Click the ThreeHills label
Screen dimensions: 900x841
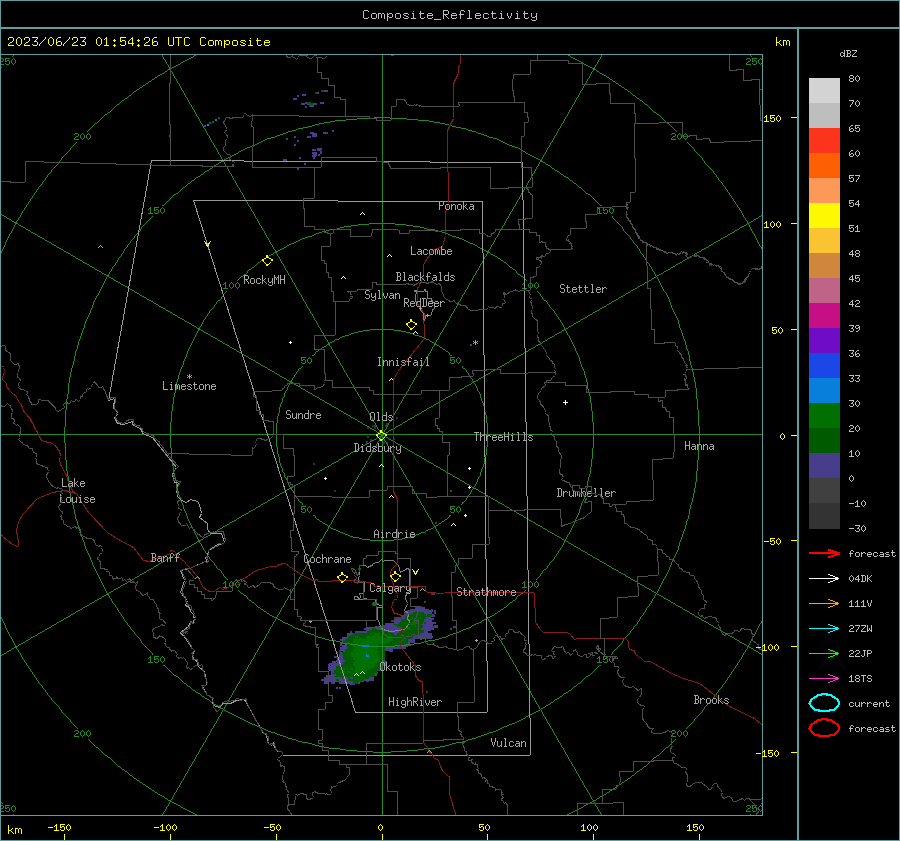pos(503,437)
